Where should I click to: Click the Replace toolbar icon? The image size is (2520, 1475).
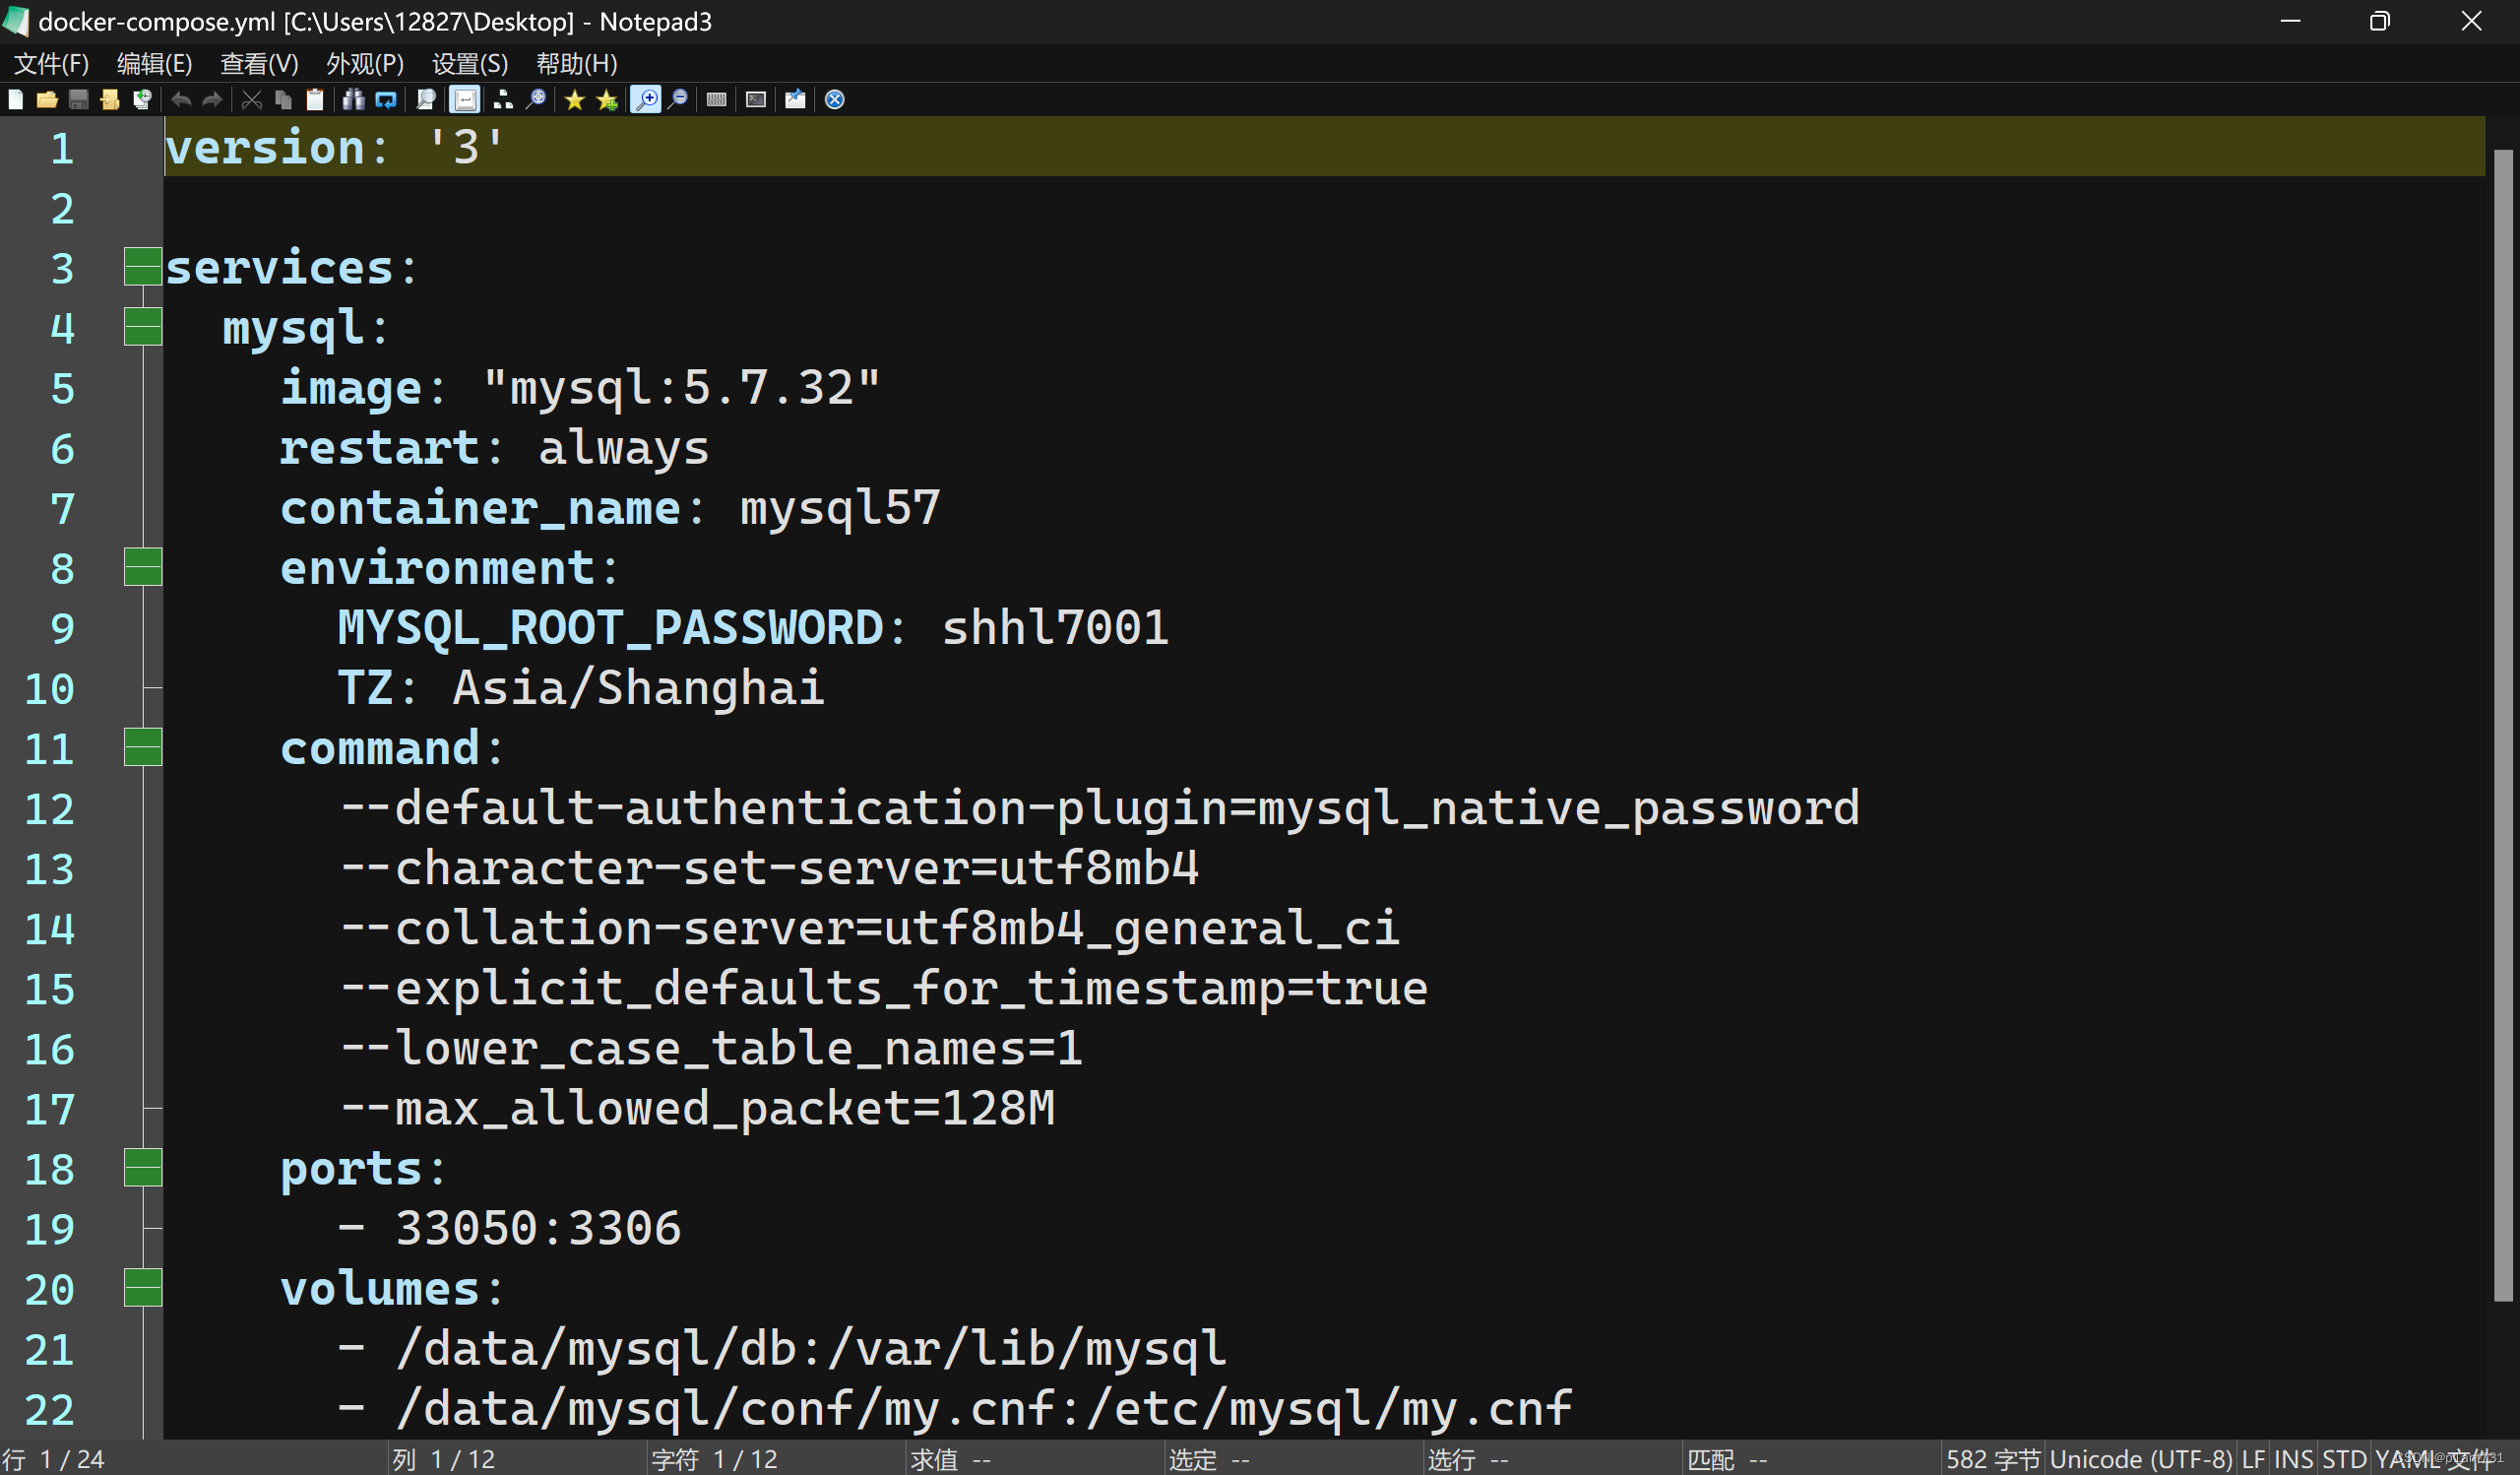pyautogui.click(x=386, y=99)
